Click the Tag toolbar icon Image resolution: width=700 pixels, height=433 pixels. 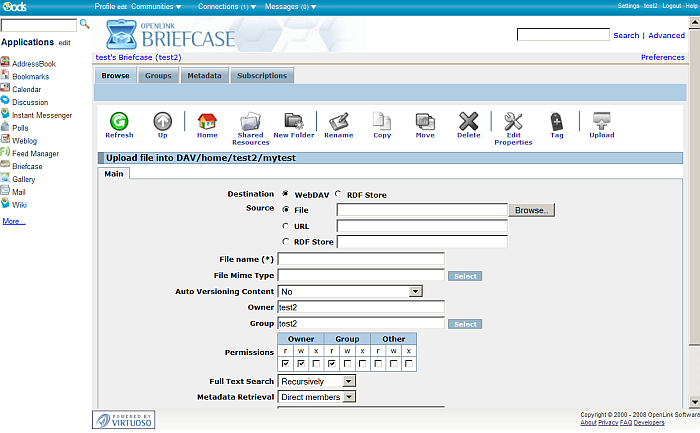(x=556, y=124)
